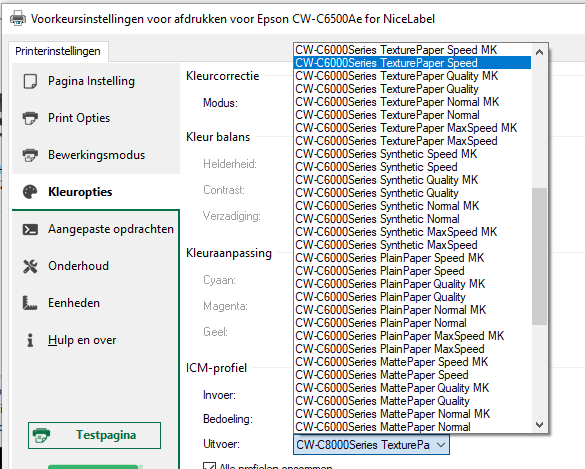Open Aangepaste opdrachten section
The image size is (585, 469).
(x=96, y=229)
